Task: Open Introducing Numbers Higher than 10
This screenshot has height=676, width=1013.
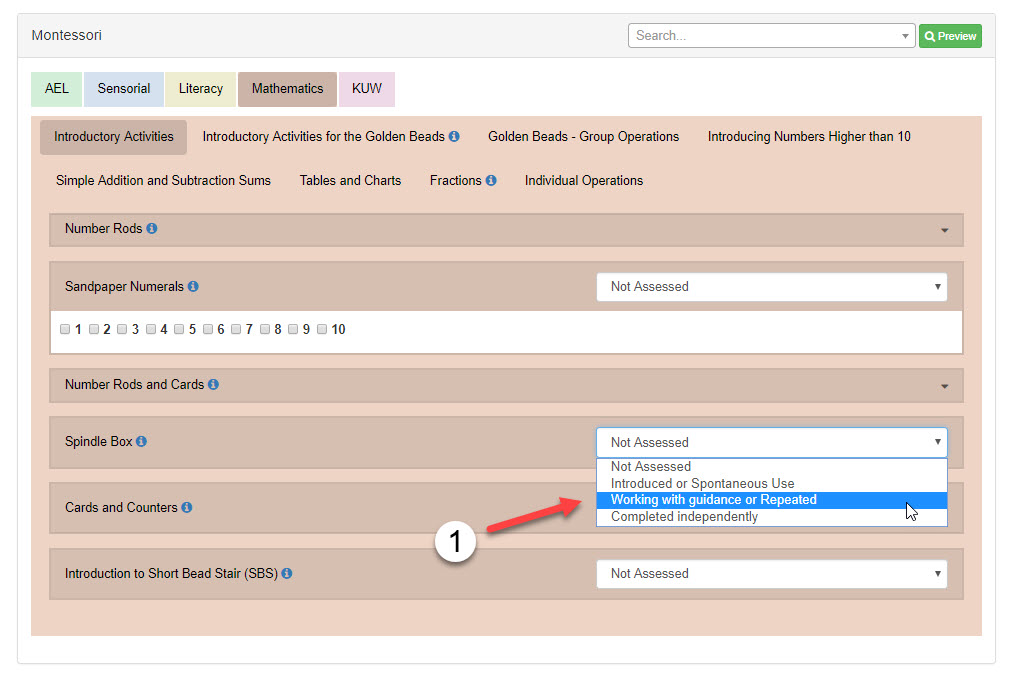Action: pyautogui.click(x=809, y=136)
